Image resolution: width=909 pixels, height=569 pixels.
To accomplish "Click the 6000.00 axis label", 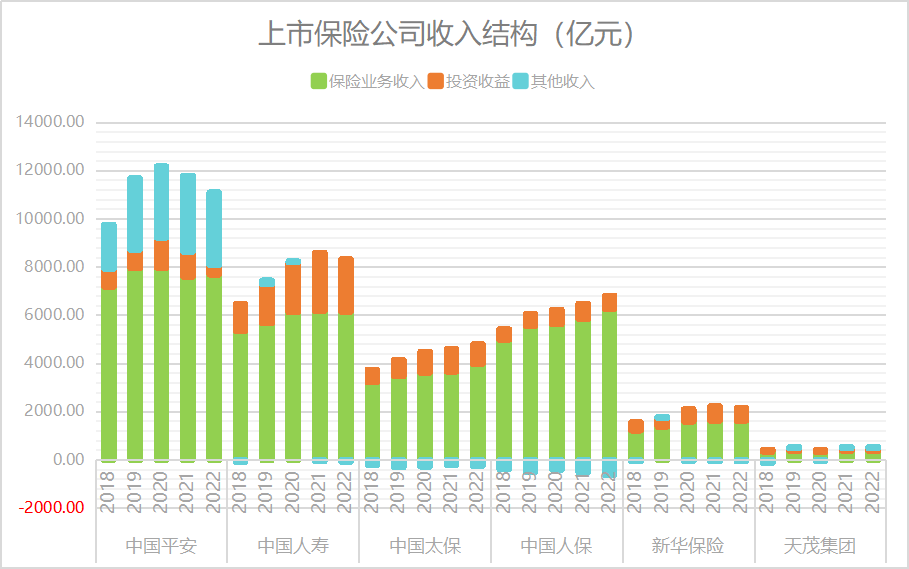I will [54, 315].
